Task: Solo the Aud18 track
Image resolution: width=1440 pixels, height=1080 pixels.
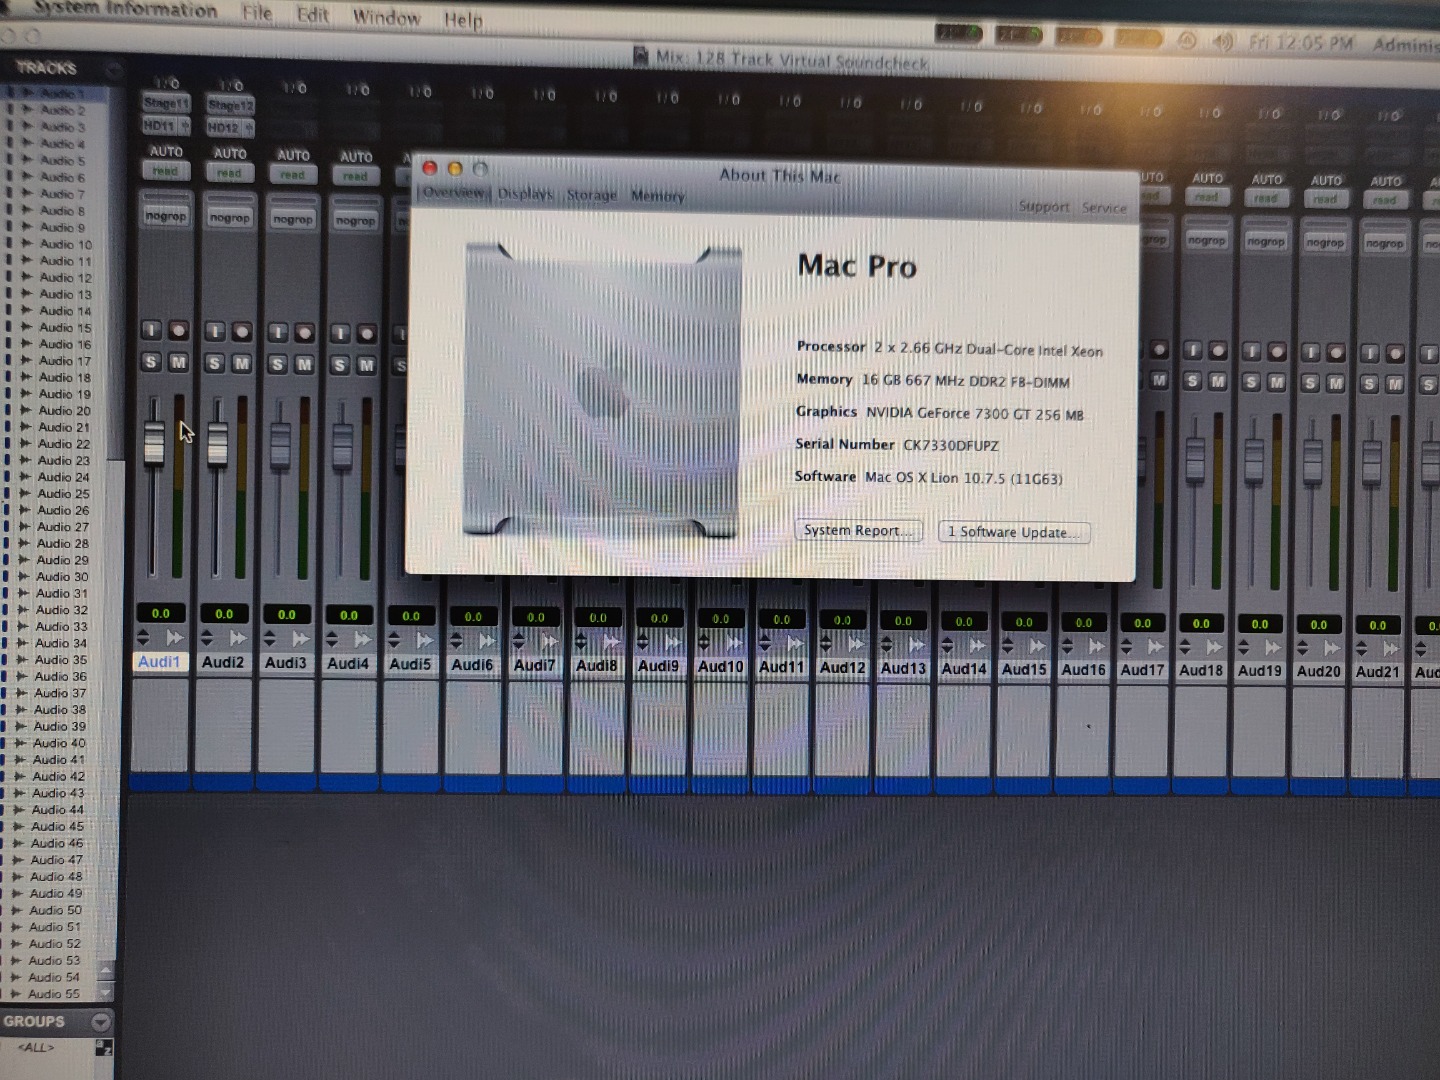Action: [x=1193, y=381]
